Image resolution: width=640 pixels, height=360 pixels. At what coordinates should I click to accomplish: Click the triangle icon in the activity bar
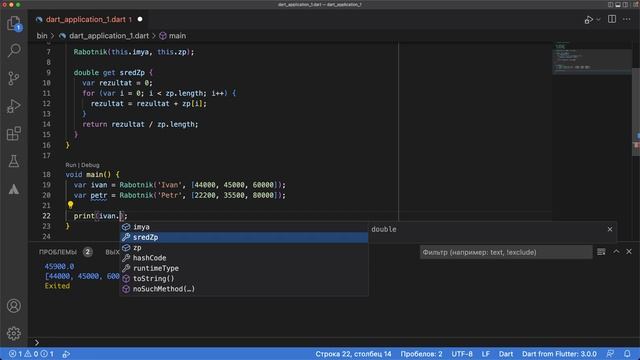click(14, 189)
